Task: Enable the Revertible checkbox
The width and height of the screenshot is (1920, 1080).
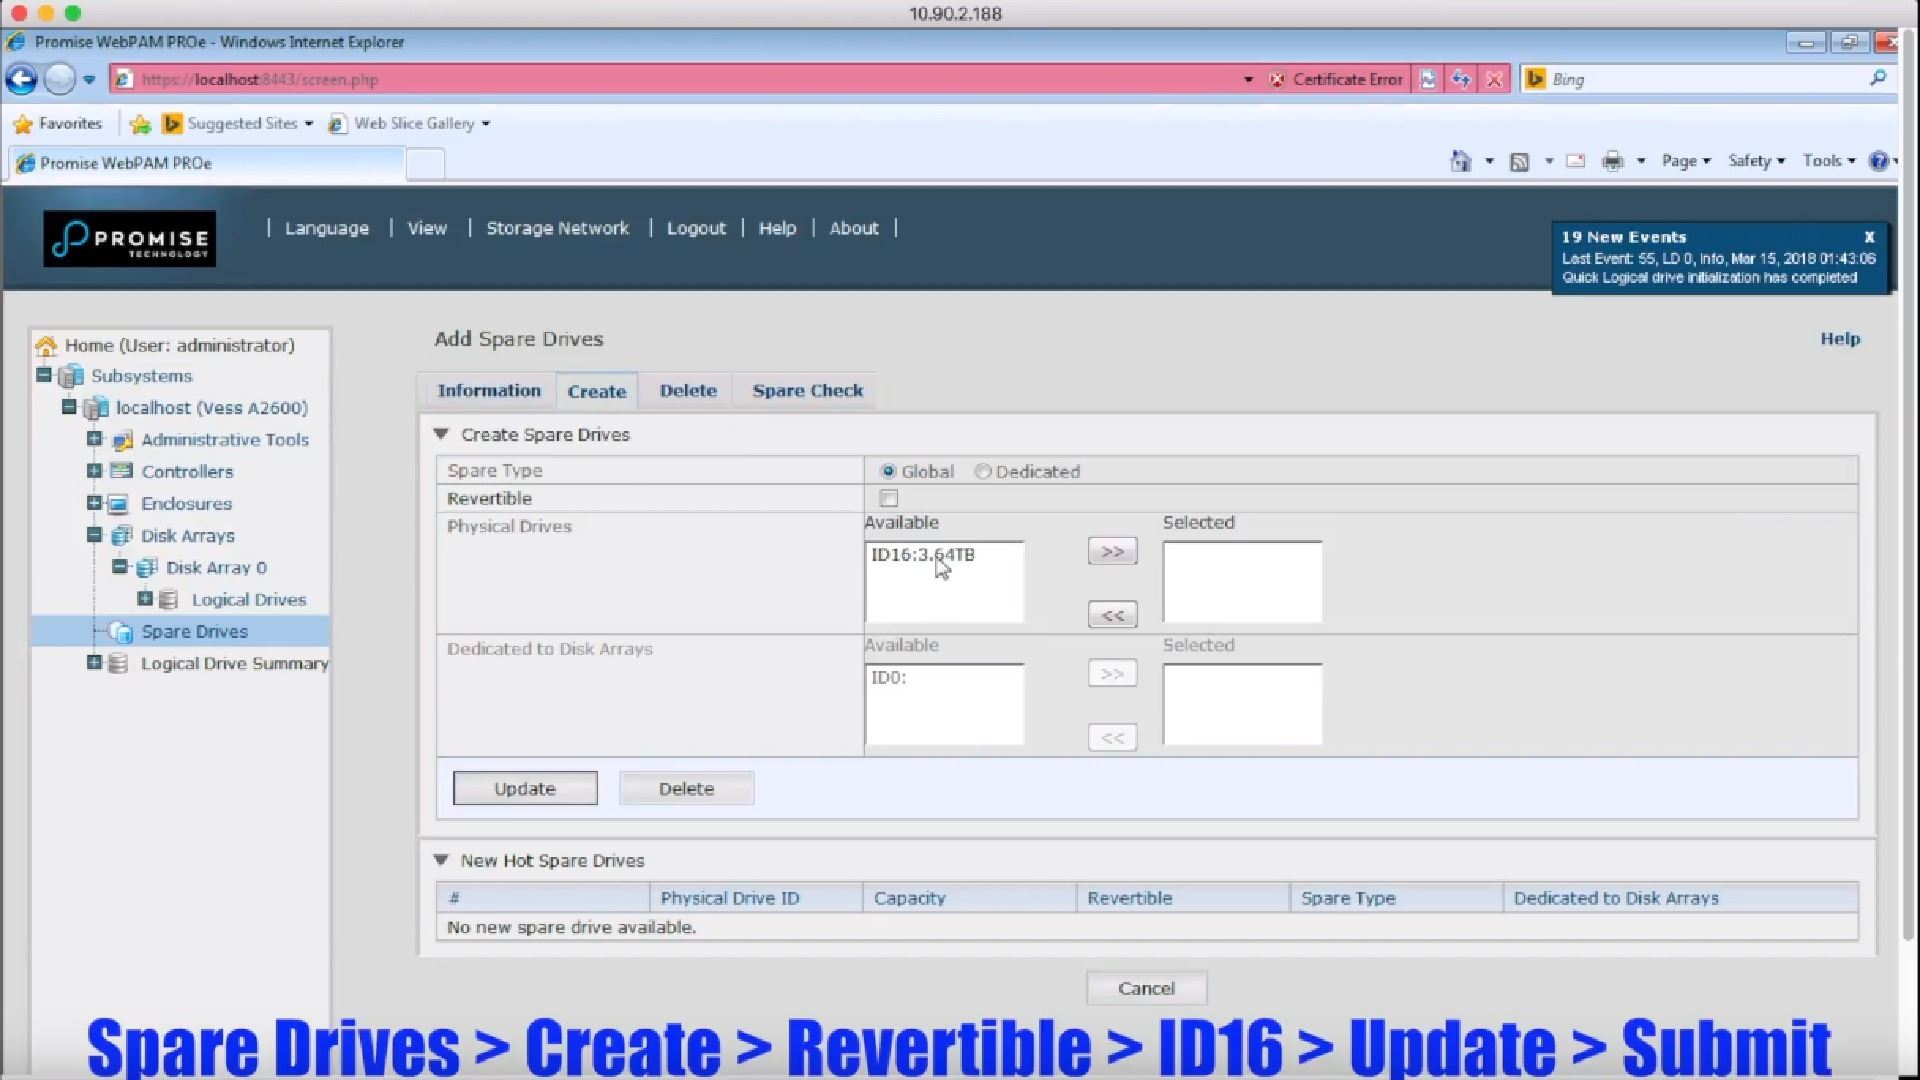Action: (889, 498)
